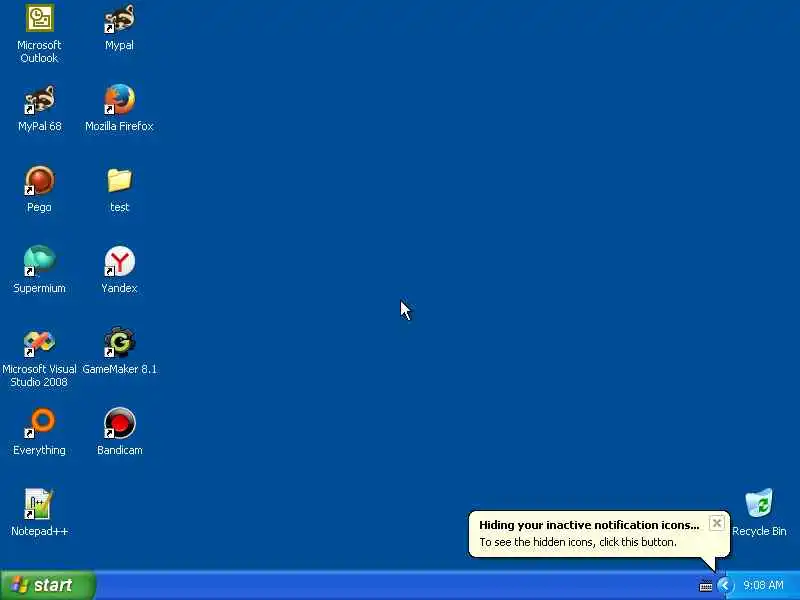Click the keyboard icon in system tray
The width and height of the screenshot is (800, 600).
point(706,586)
